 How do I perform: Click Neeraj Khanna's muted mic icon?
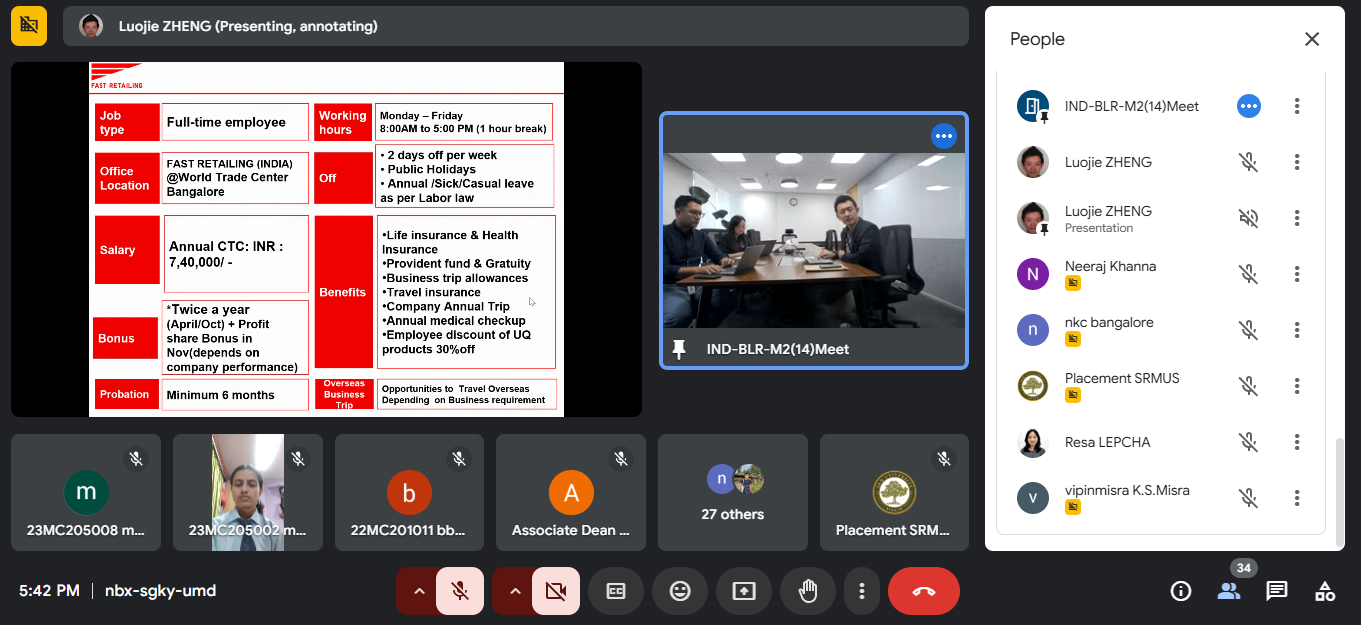(1248, 274)
